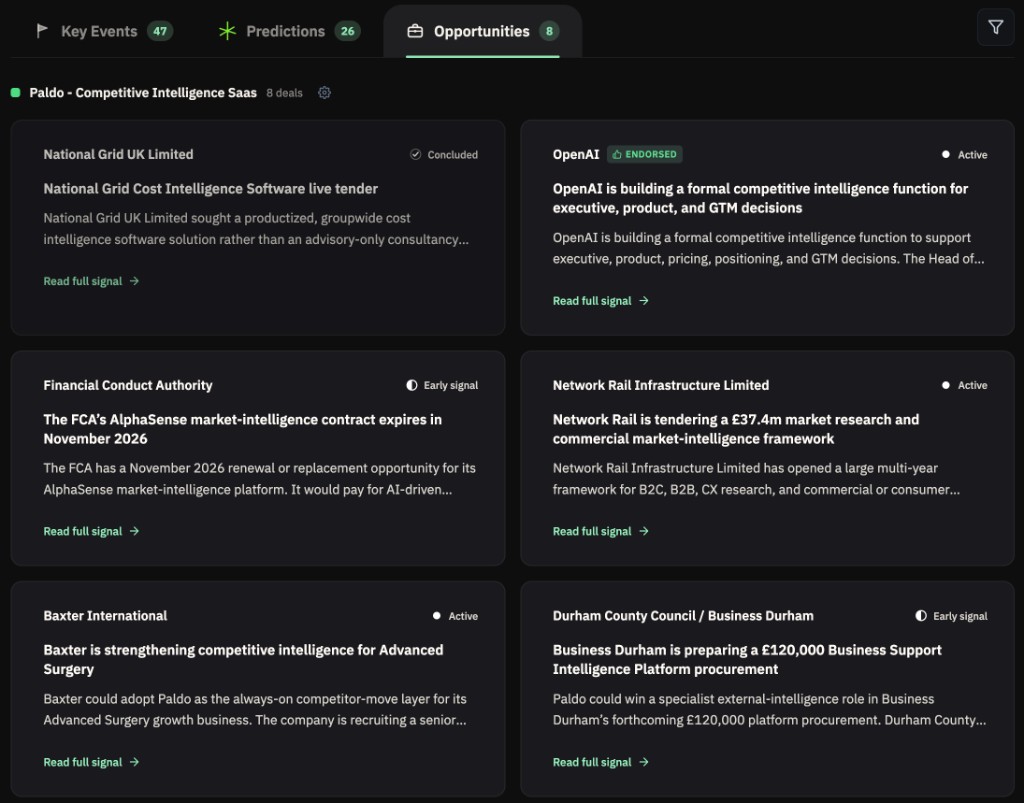Image resolution: width=1024 pixels, height=803 pixels.
Task: Open Network Rail £37.4m market research title
Action: pos(735,429)
